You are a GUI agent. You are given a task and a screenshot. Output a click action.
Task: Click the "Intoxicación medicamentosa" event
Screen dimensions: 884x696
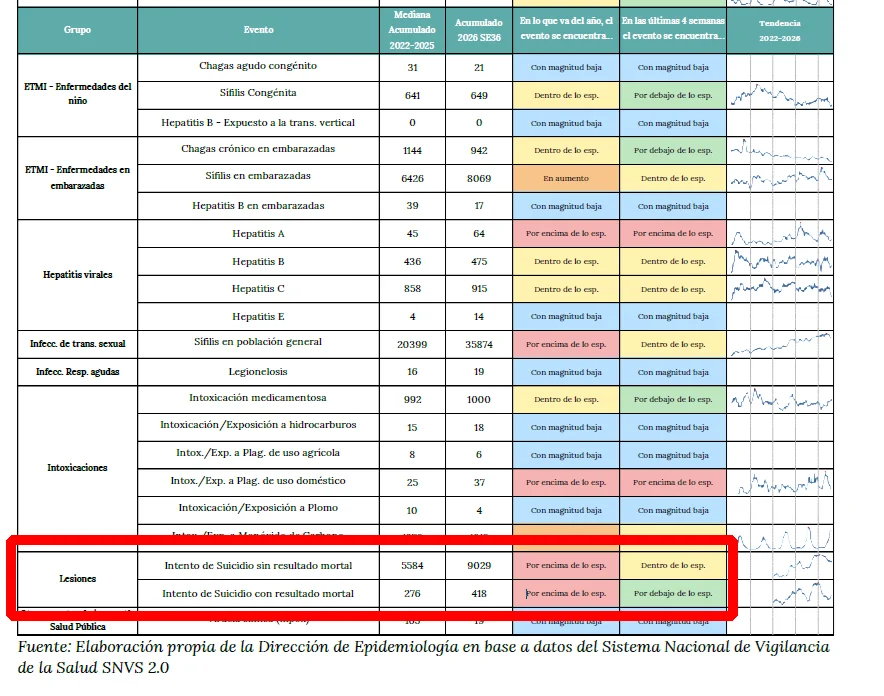[258, 397]
